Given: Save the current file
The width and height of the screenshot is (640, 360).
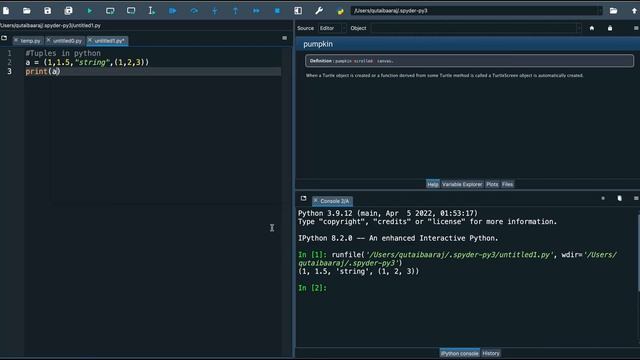Looking at the screenshot, I should coord(47,11).
